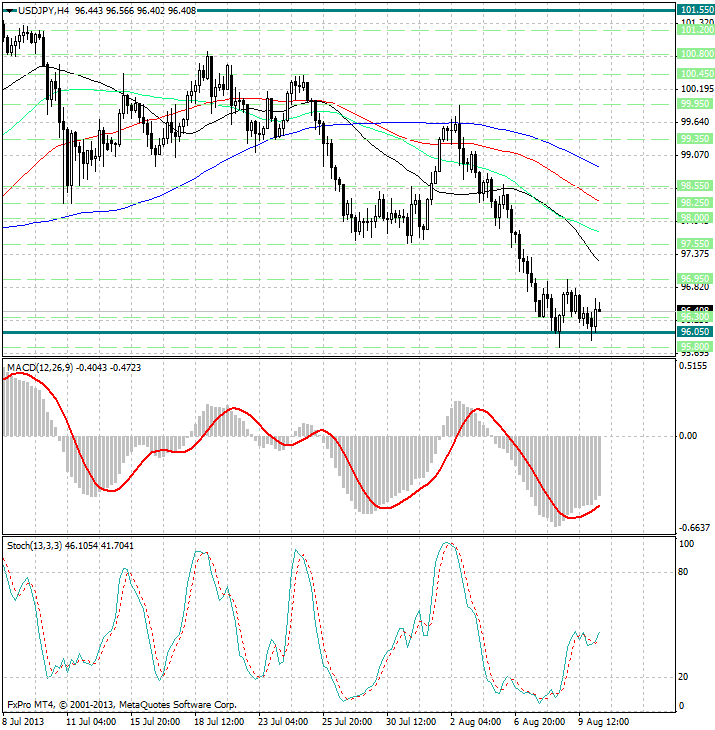Click the 0.5155 MACD scale value
This screenshot has height=730, width=715.
pyautogui.click(x=693, y=366)
